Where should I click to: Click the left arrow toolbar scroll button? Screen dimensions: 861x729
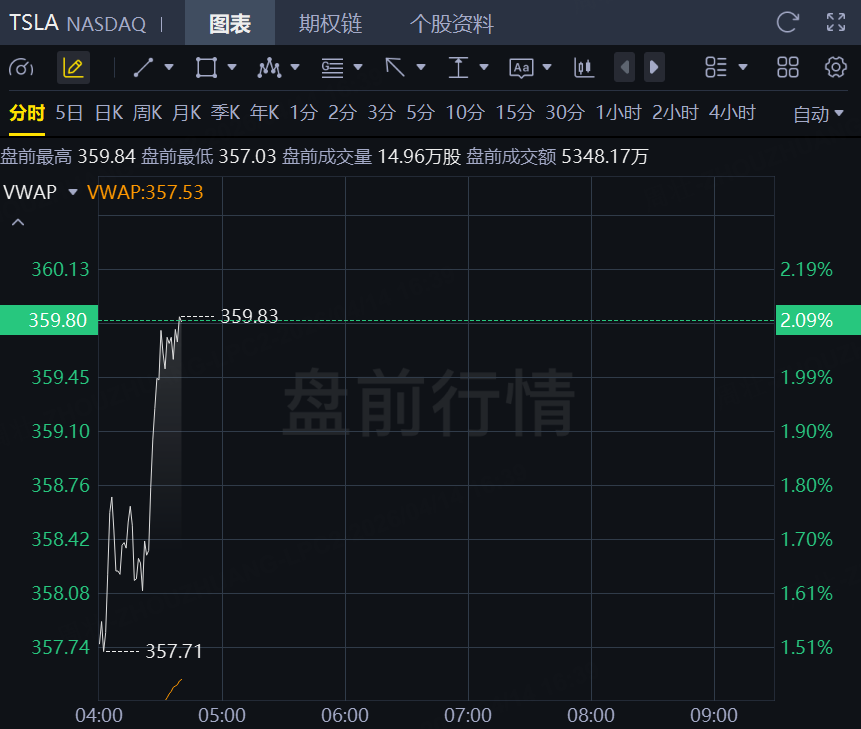coord(624,68)
